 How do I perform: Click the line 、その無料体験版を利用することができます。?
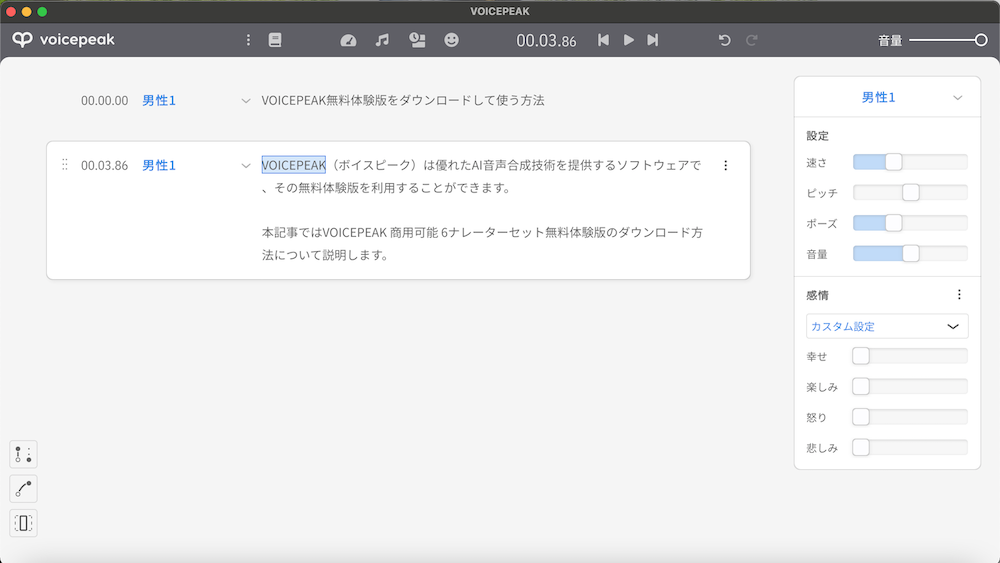pyautogui.click(x=386, y=188)
